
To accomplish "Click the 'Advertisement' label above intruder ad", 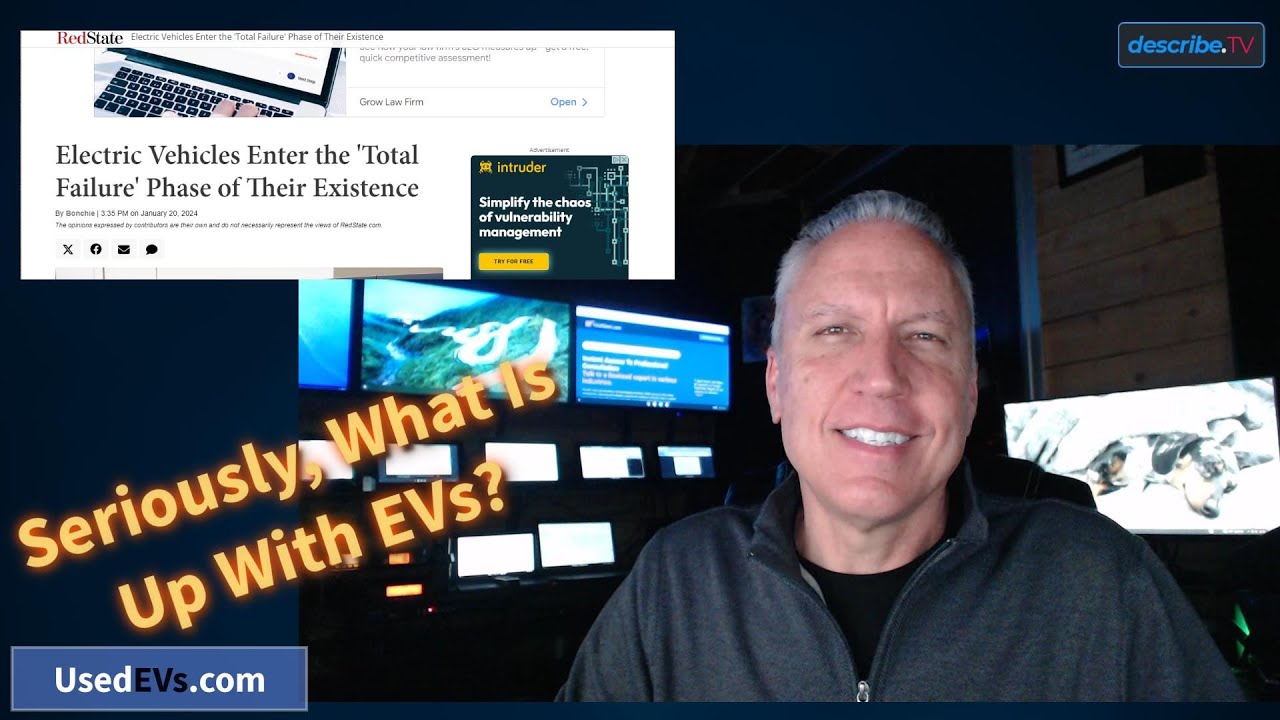I will tap(549, 150).
